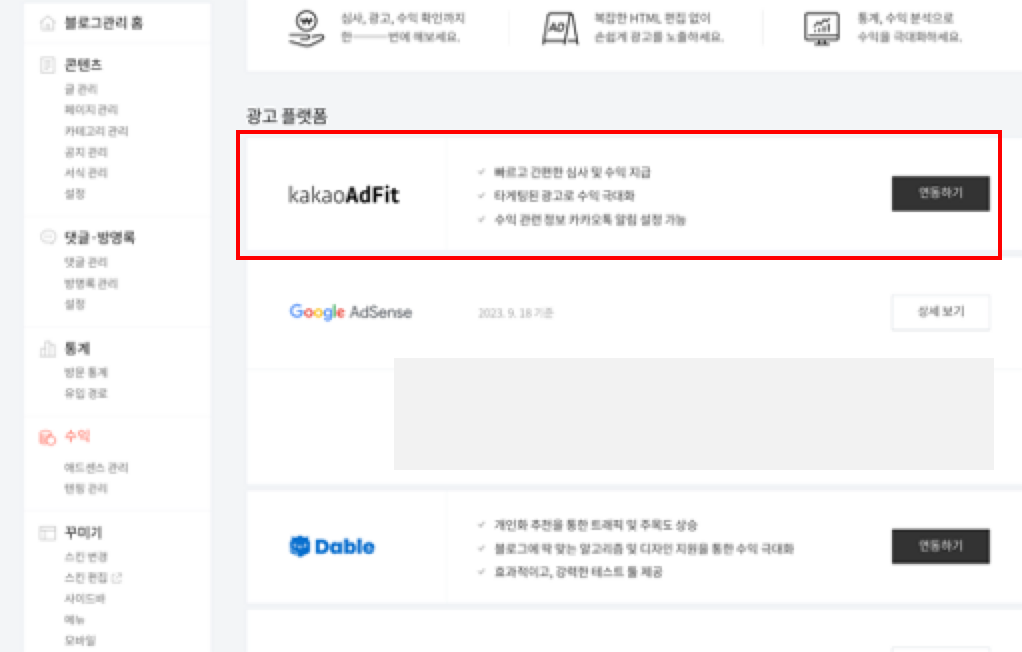Open 텐핑 관리 under 수익

click(86, 488)
